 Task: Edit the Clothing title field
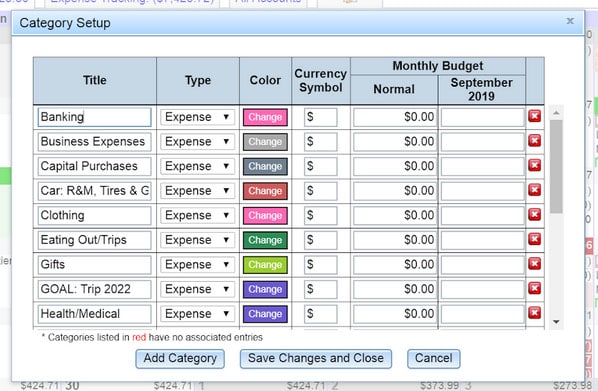pyautogui.click(x=95, y=216)
